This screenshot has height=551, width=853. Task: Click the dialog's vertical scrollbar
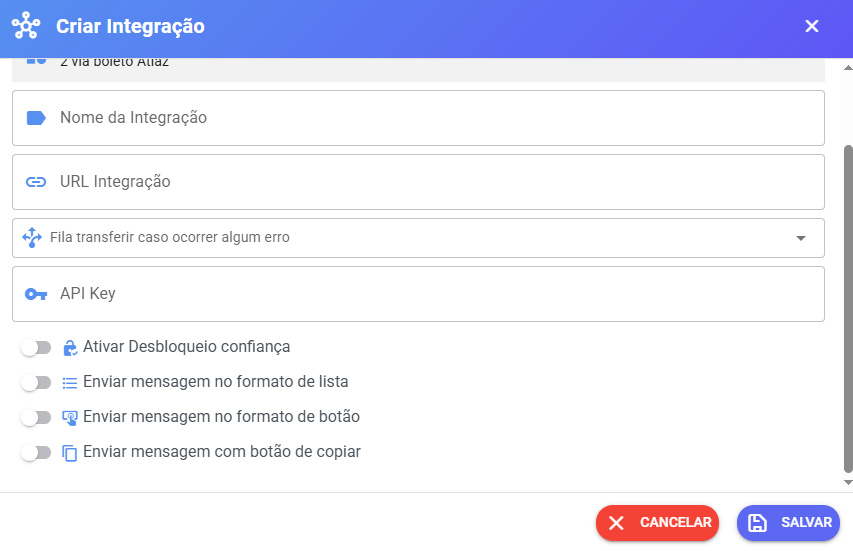pos(848,300)
